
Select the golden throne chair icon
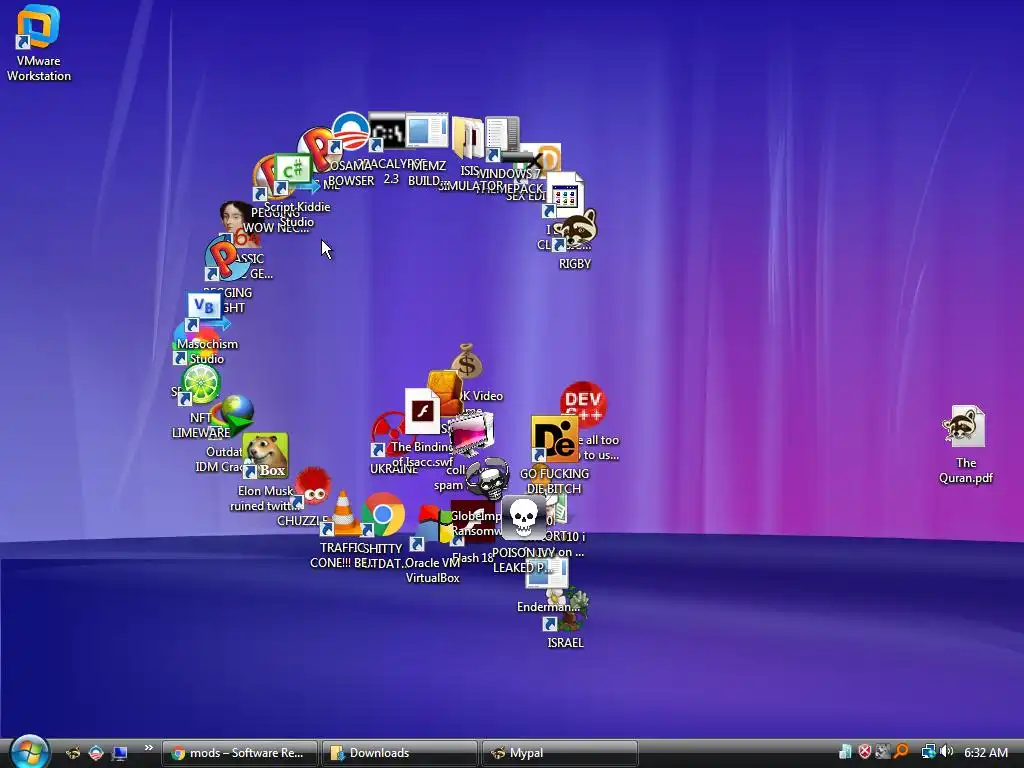tap(445, 391)
